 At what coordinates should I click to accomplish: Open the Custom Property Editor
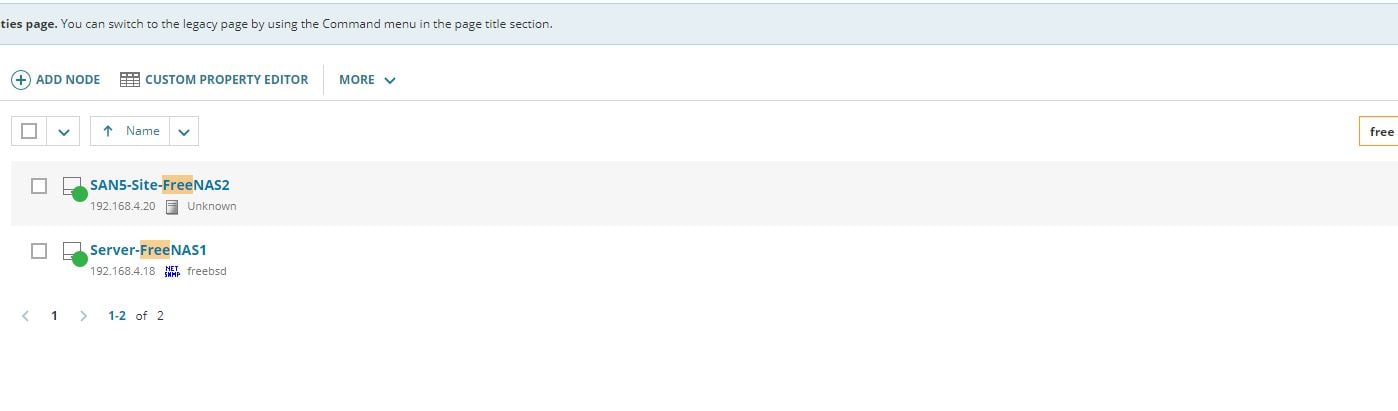click(x=226, y=80)
